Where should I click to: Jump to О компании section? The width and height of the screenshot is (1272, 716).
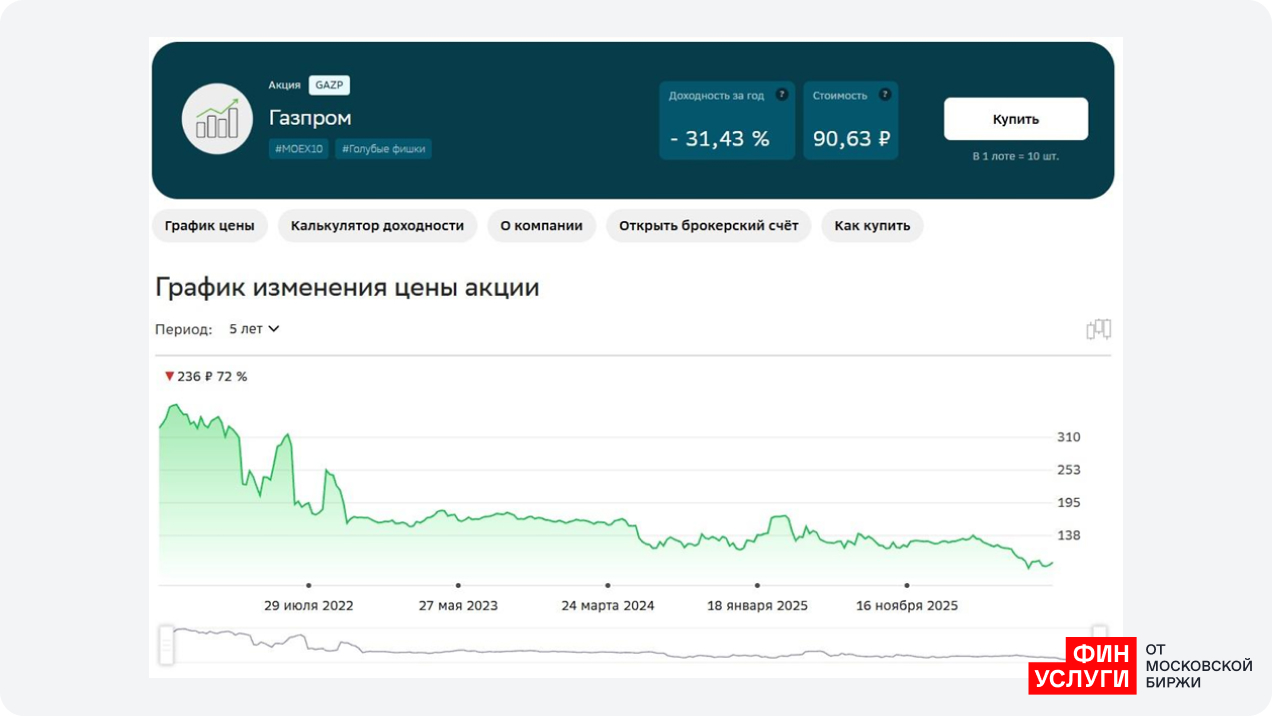pos(541,226)
